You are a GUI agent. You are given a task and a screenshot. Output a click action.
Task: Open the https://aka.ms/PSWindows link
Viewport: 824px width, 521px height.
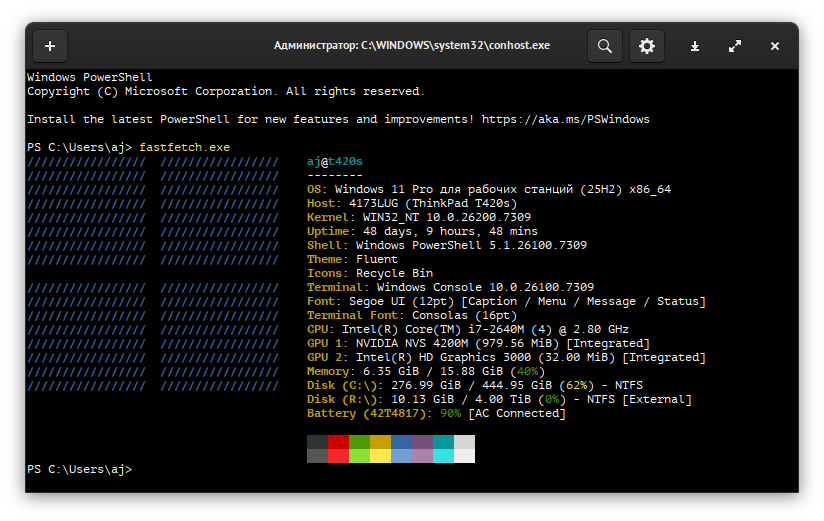565,119
